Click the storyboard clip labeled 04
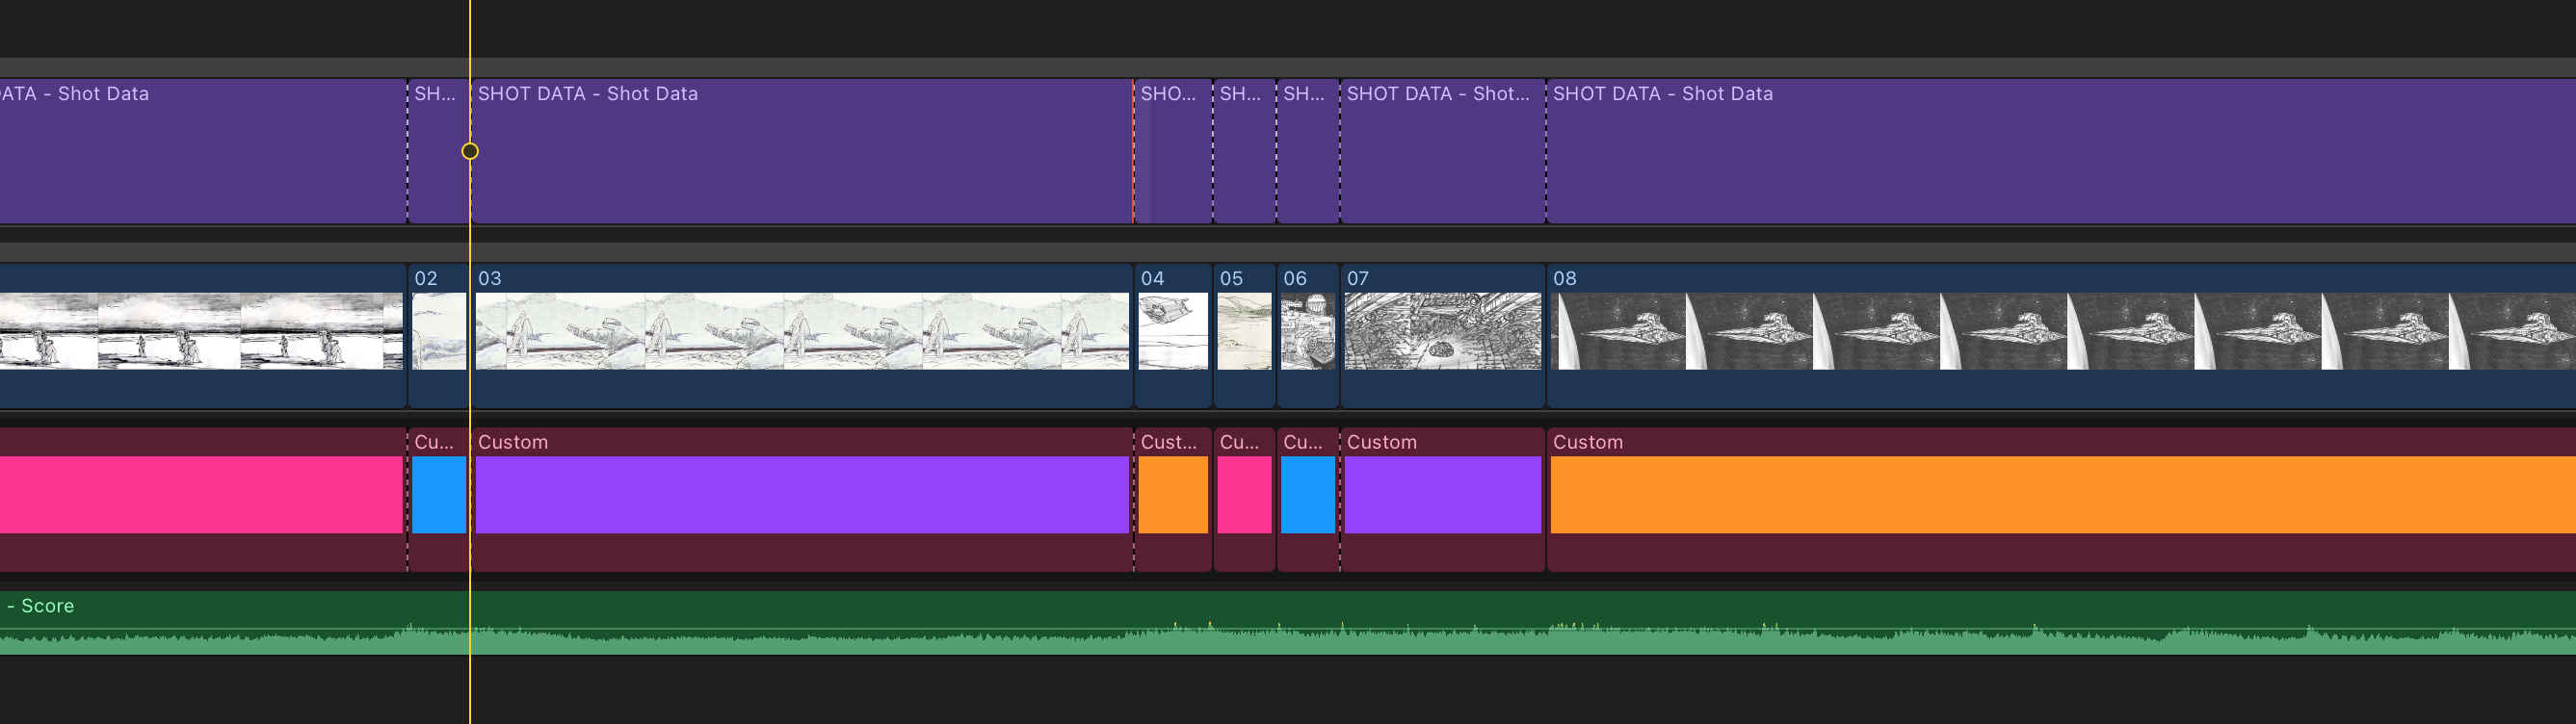This screenshot has height=724, width=2576. click(x=1173, y=335)
